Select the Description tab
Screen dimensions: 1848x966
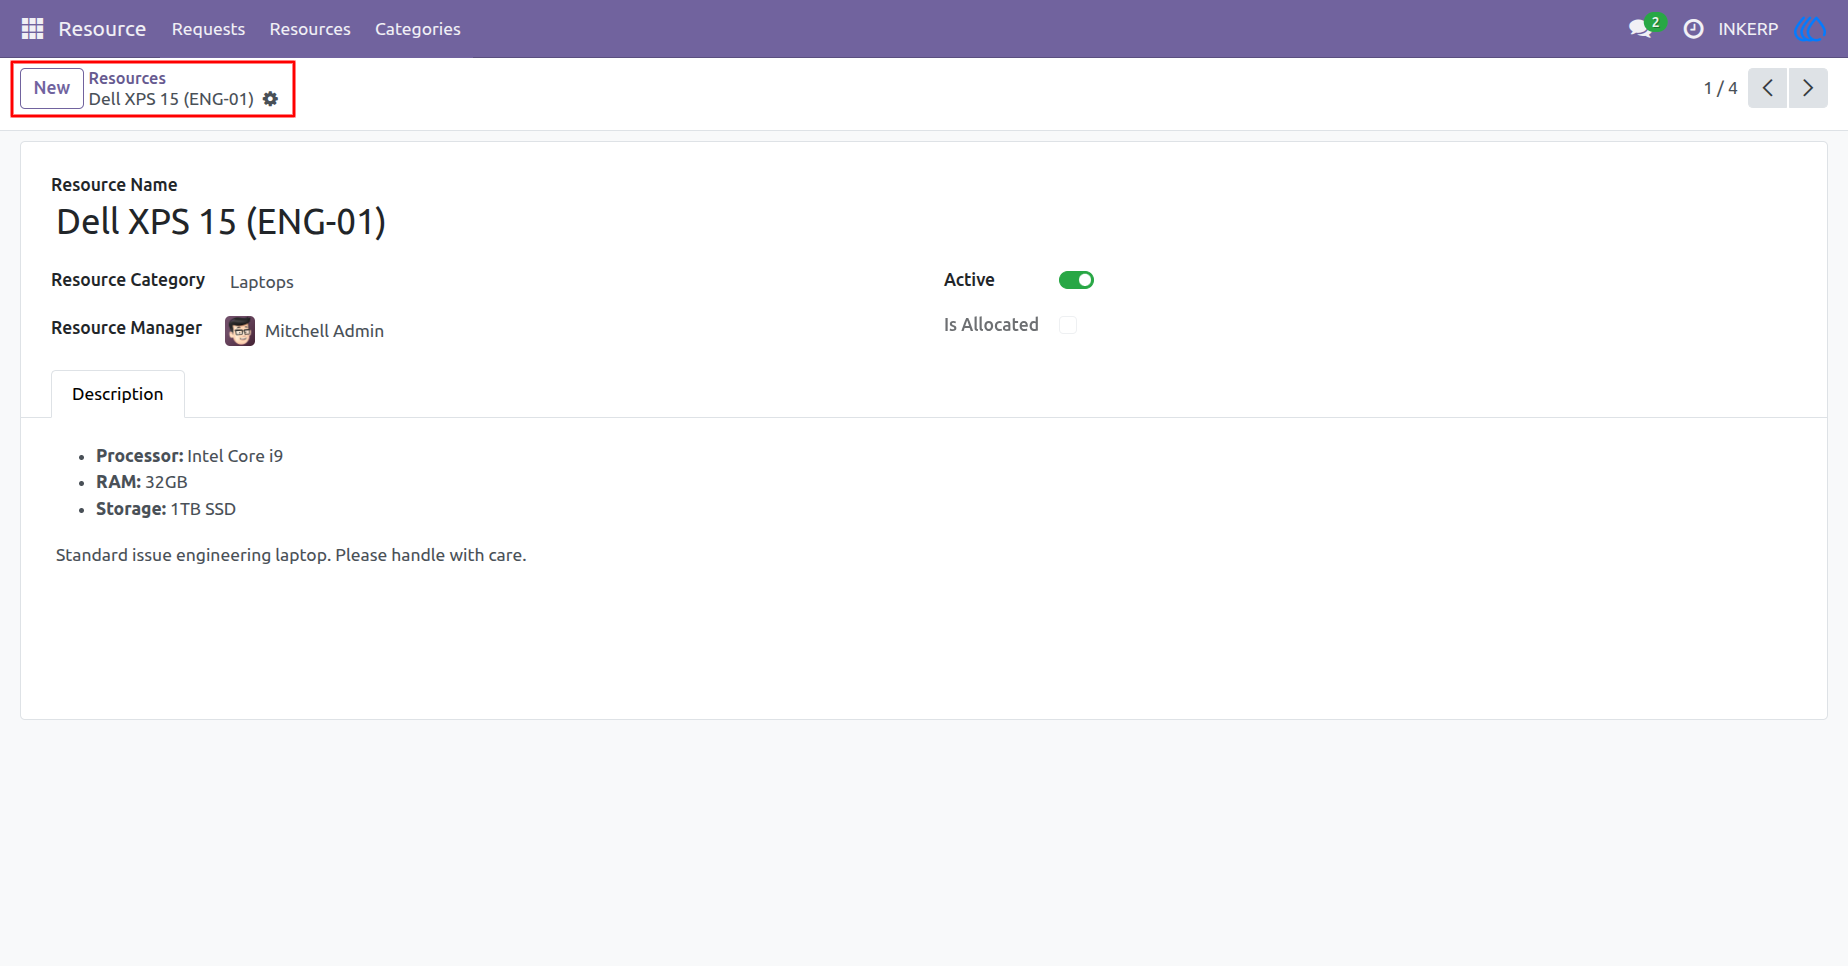(118, 394)
